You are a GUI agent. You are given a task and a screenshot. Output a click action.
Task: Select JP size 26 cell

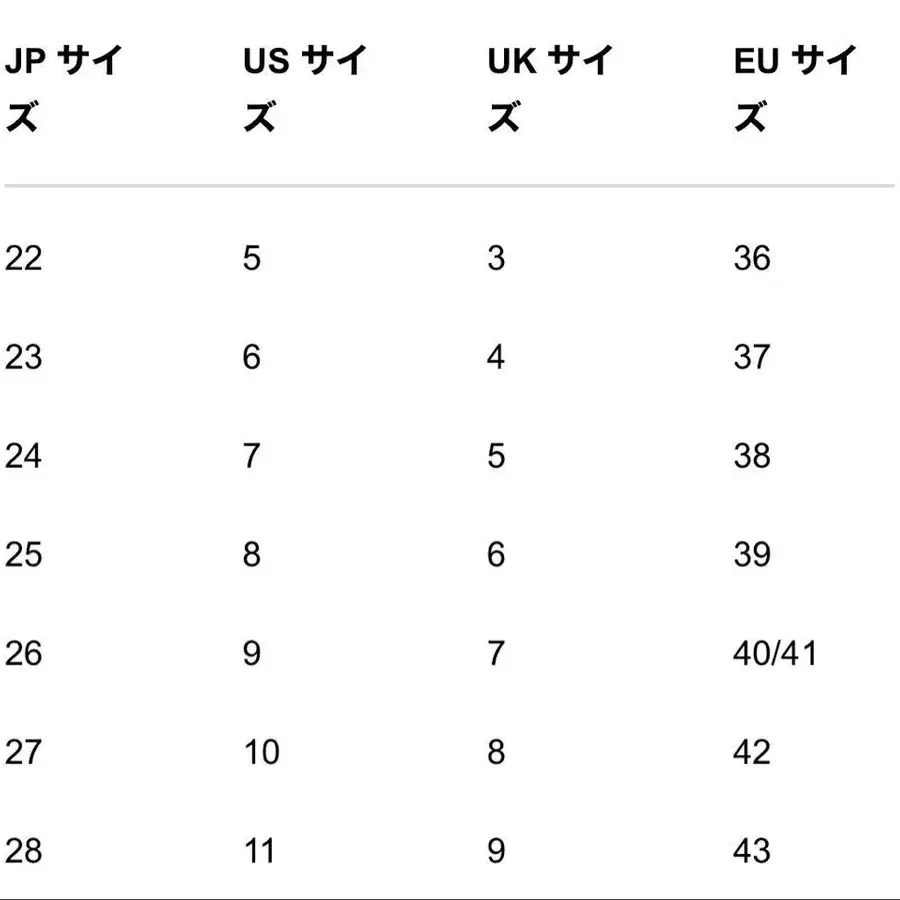(x=24, y=654)
